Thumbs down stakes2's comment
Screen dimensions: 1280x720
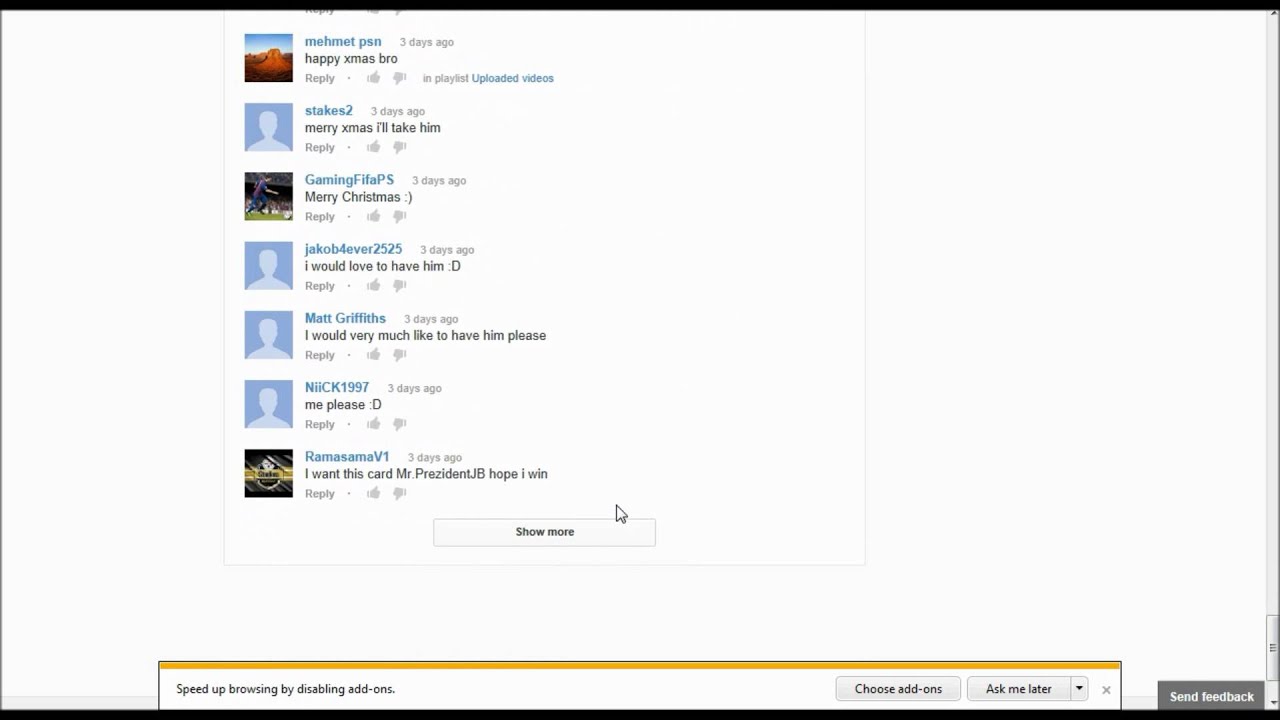[399, 147]
